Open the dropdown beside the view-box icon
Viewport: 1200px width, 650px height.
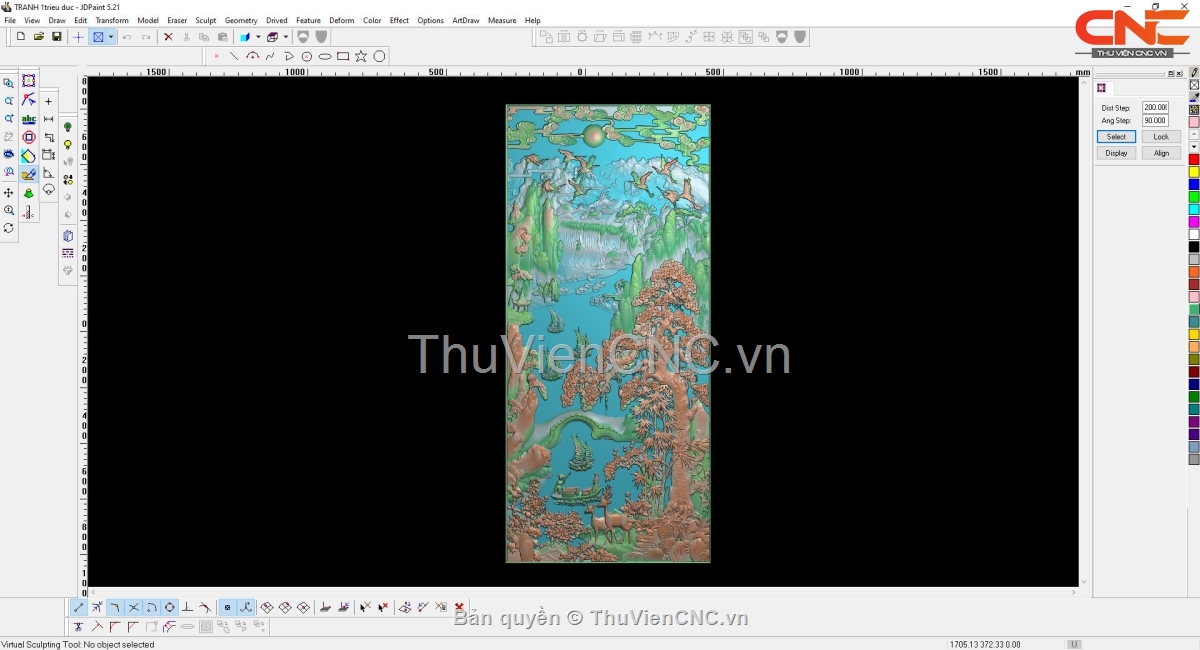(x=111, y=37)
